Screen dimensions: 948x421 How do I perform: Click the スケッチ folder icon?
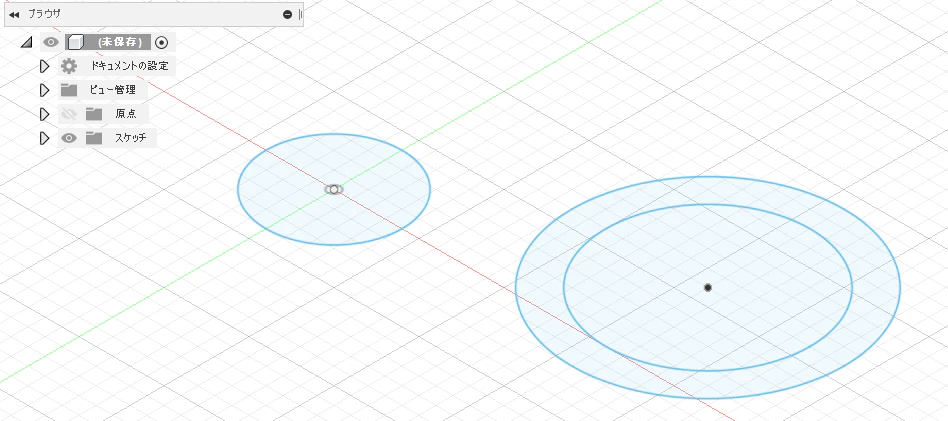(94, 138)
